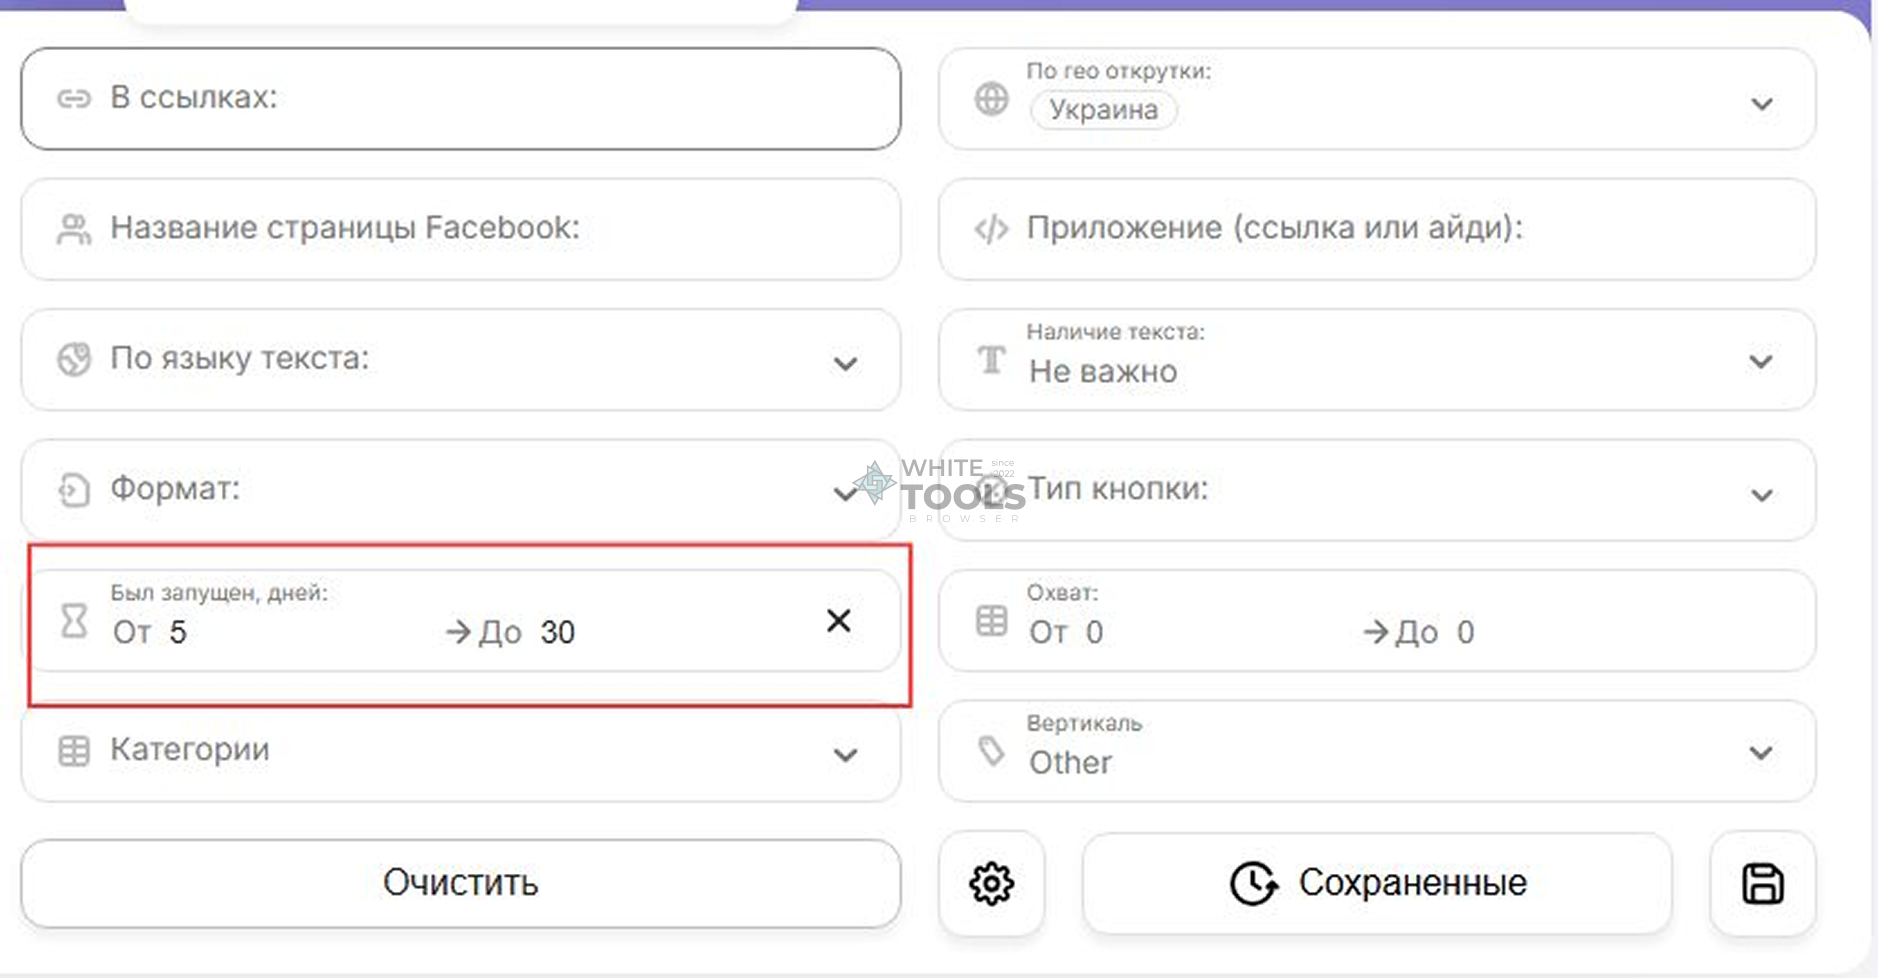This screenshot has height=978, width=1878.
Task: Open the Наличие текста dropdown
Action: pyautogui.click(x=1761, y=361)
